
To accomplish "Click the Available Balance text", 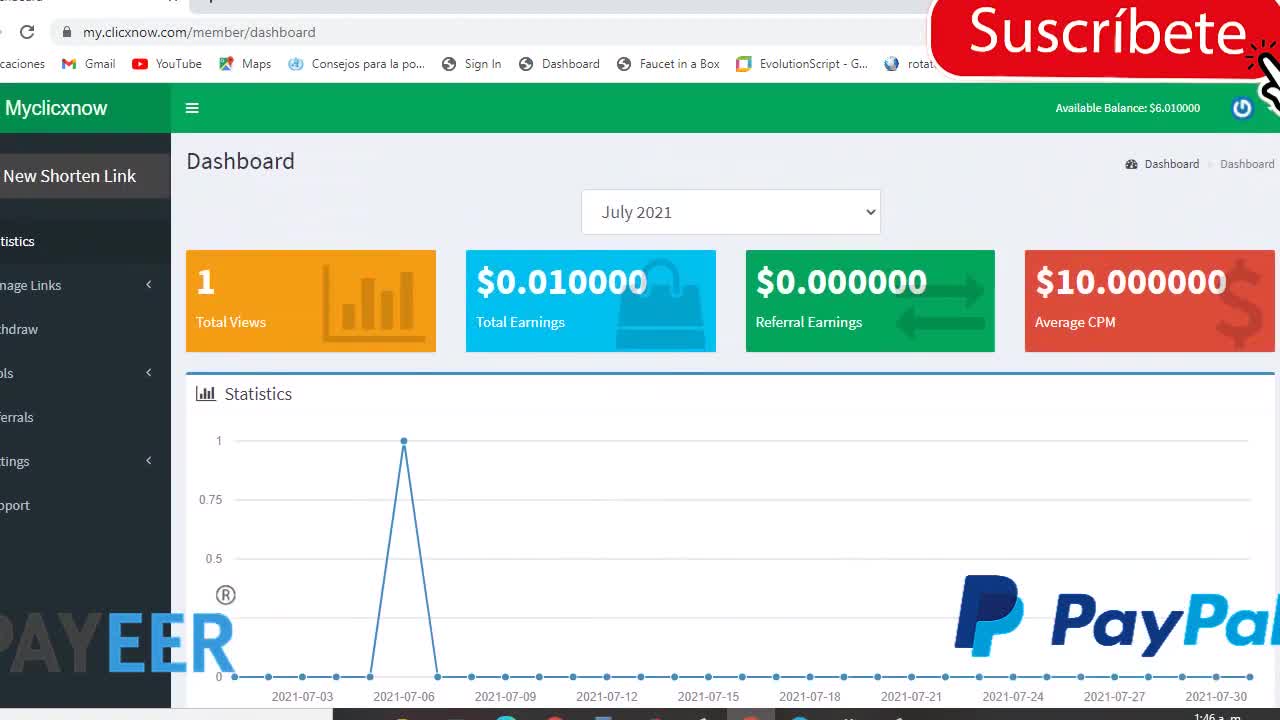I will click(1128, 108).
